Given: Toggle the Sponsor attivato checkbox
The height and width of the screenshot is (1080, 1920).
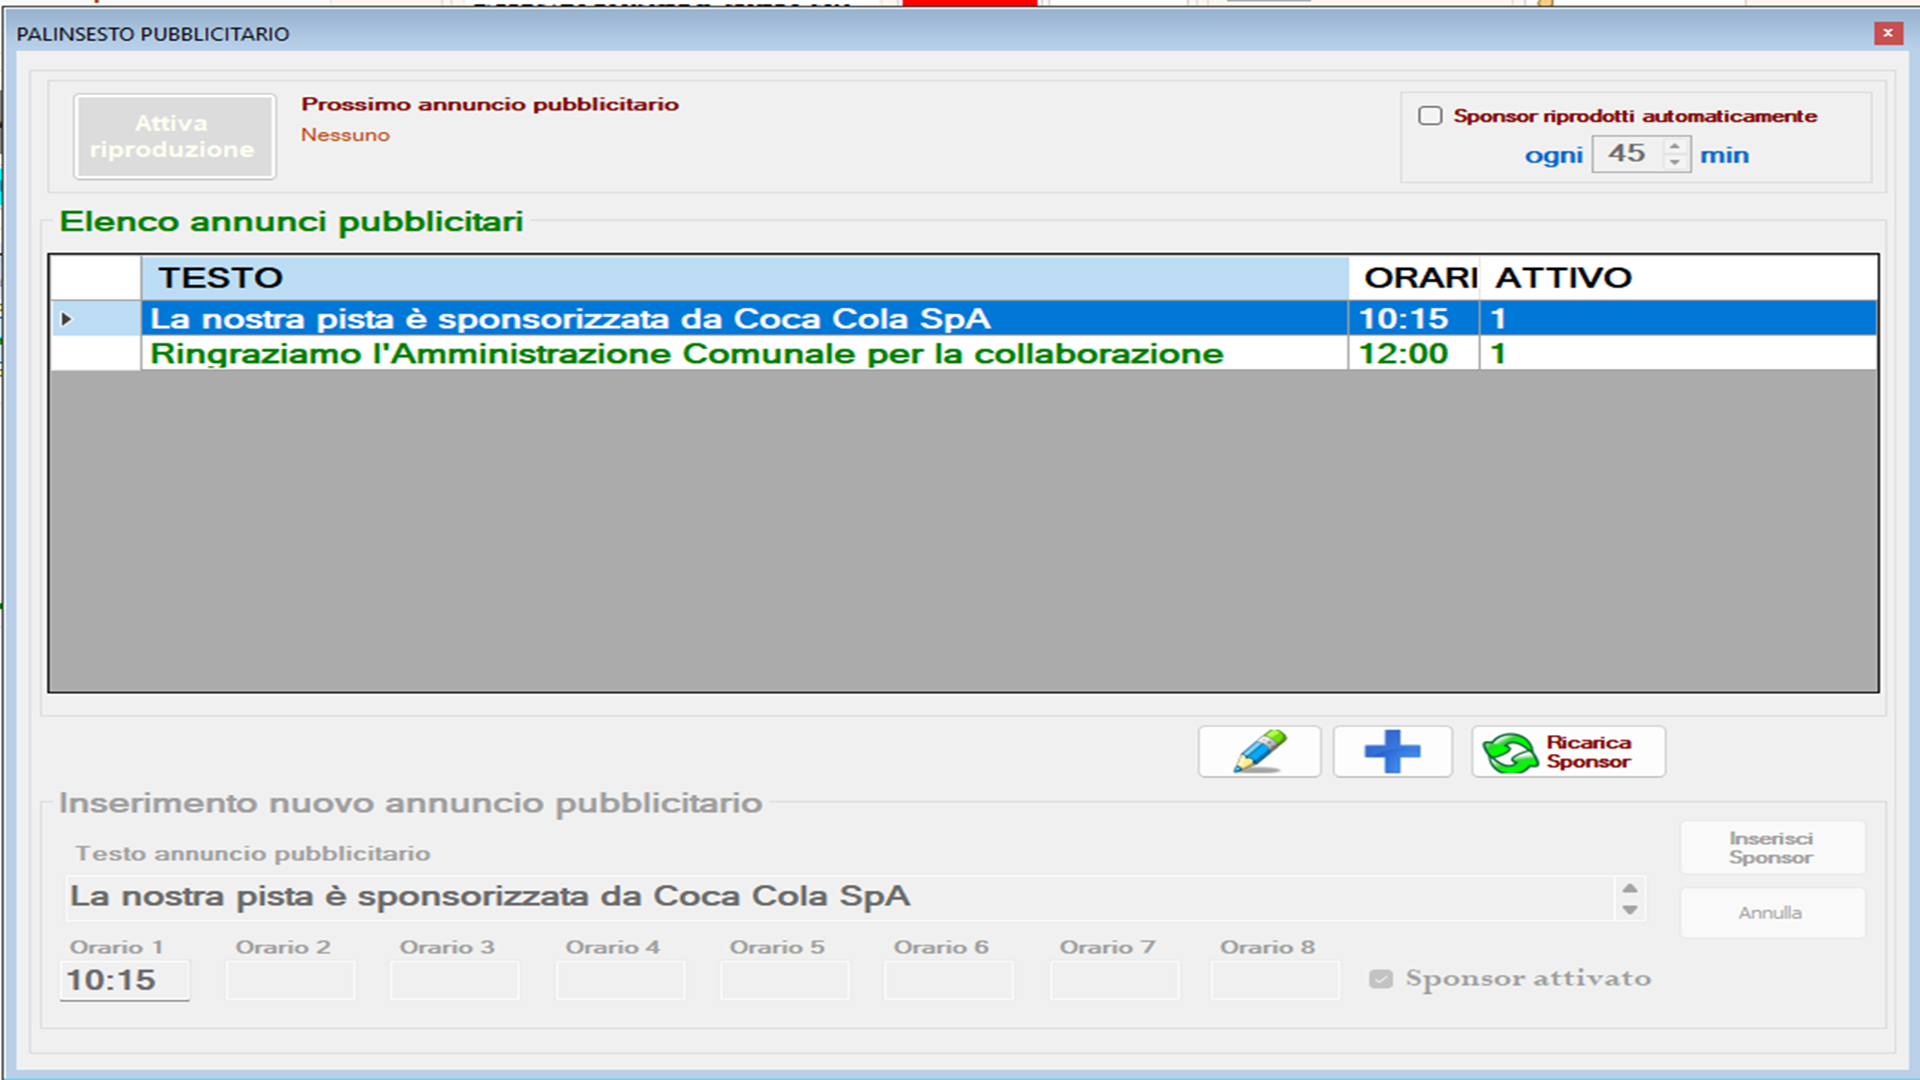Looking at the screenshot, I should point(1381,979).
